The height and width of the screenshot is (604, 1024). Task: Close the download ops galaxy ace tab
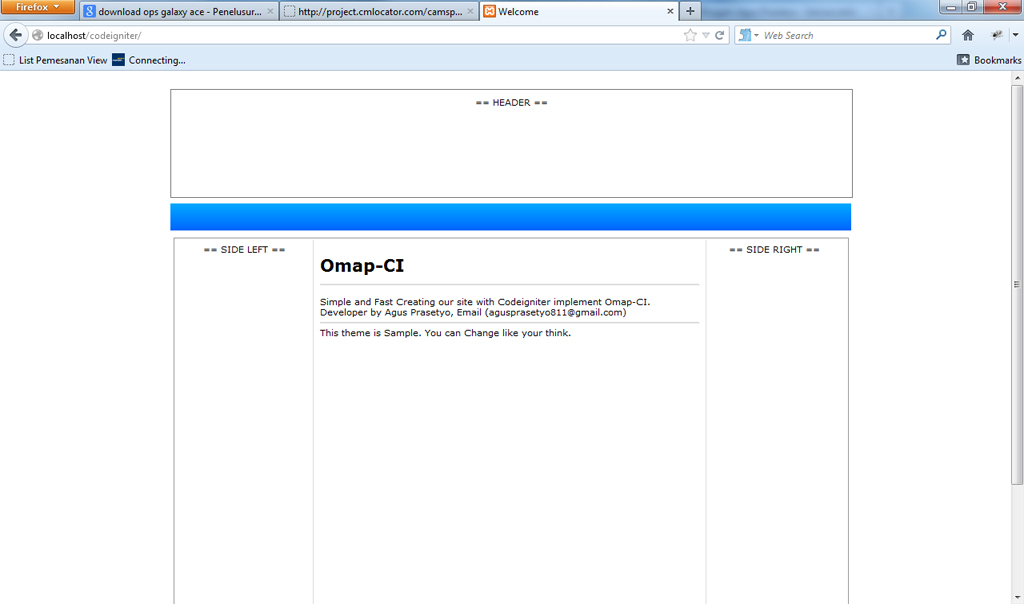click(x=270, y=11)
